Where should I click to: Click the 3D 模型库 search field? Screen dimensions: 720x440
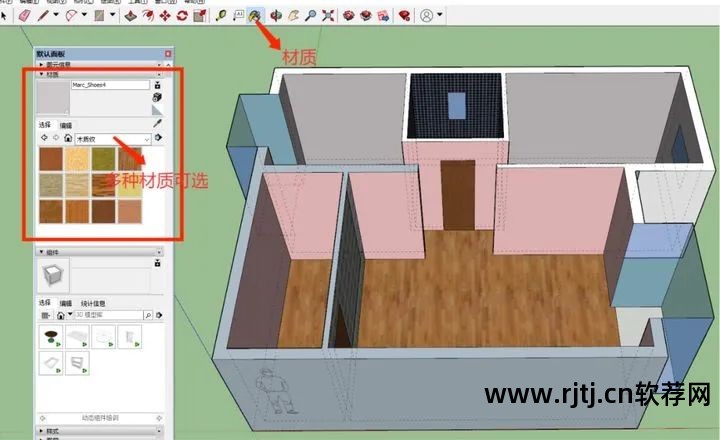point(109,315)
